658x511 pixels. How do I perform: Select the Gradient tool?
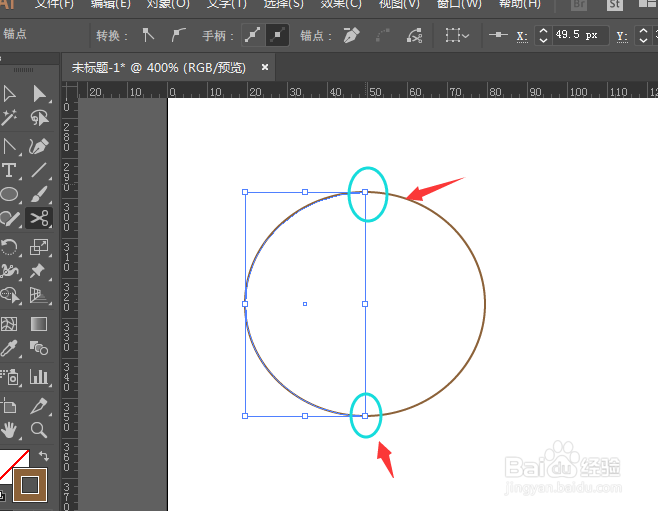coord(39,324)
